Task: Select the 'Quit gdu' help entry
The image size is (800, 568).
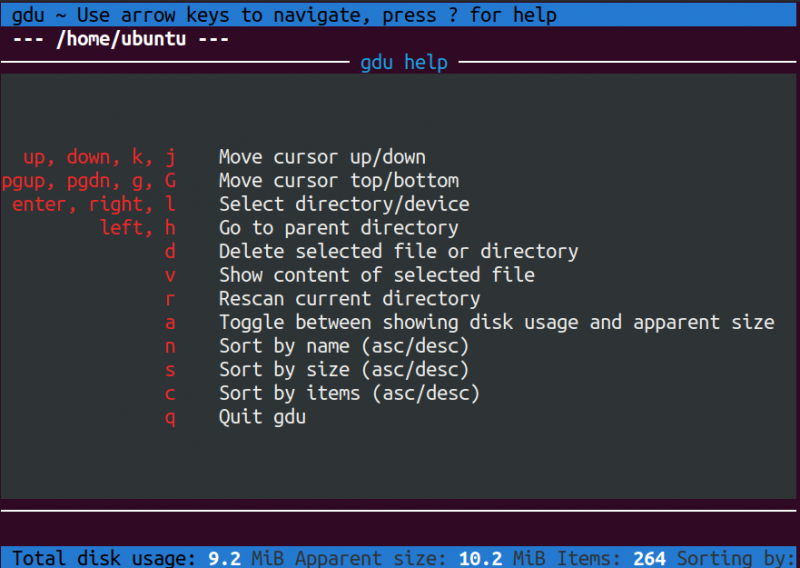Action: point(262,417)
